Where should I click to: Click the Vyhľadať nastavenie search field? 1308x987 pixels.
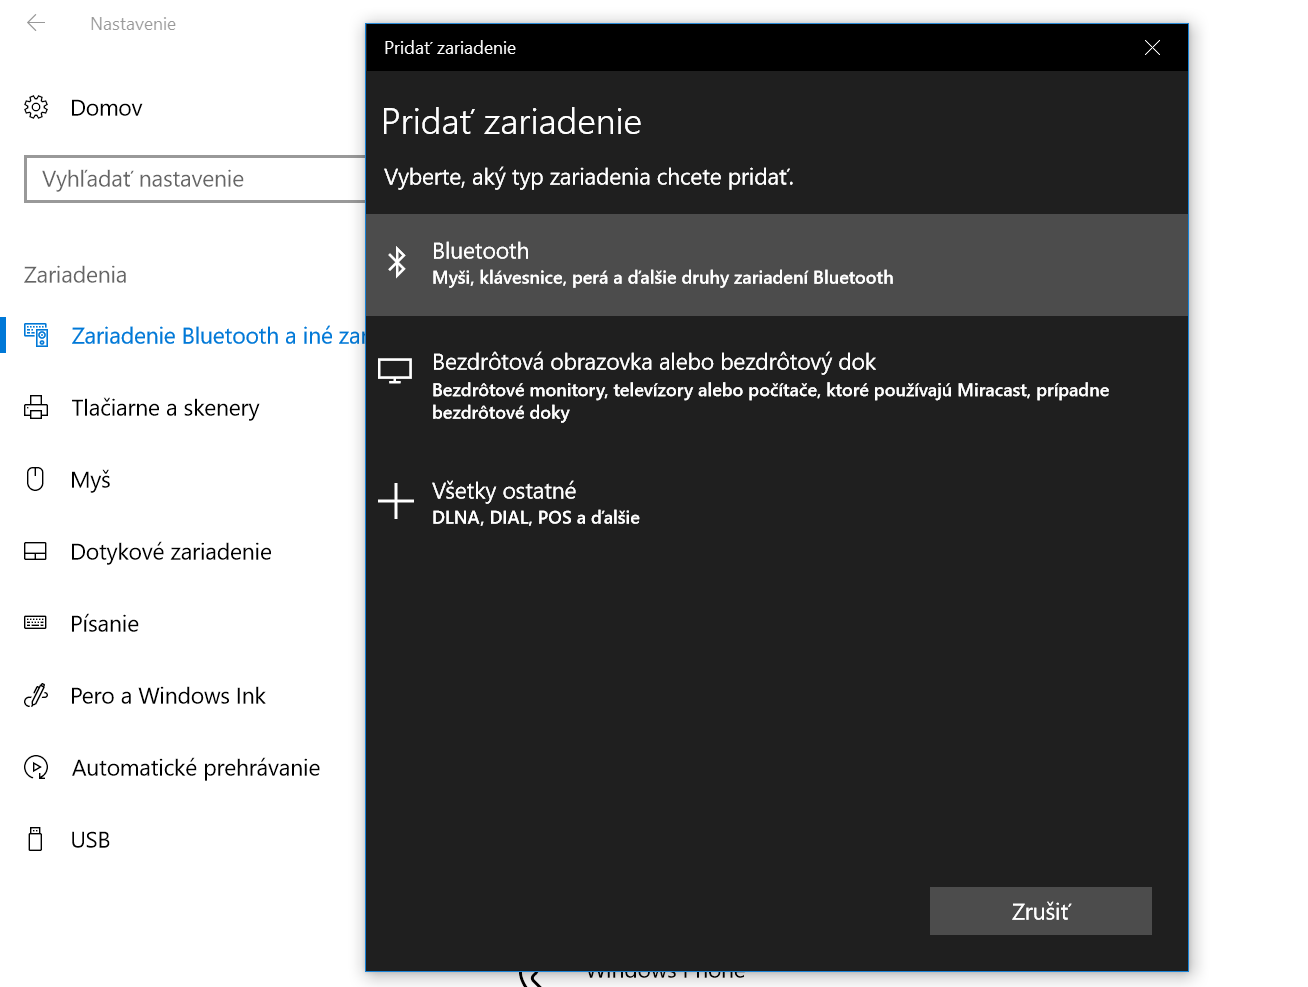click(195, 179)
